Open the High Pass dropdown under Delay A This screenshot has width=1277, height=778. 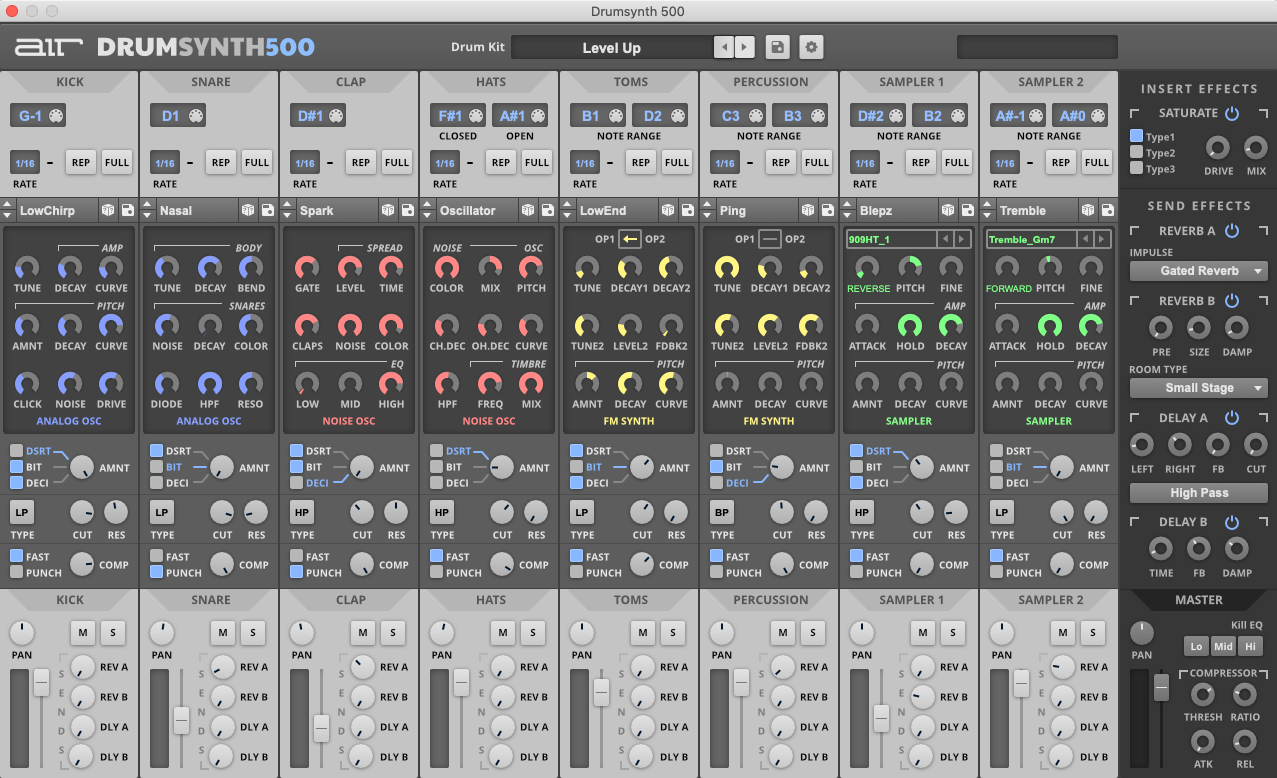(1198, 492)
